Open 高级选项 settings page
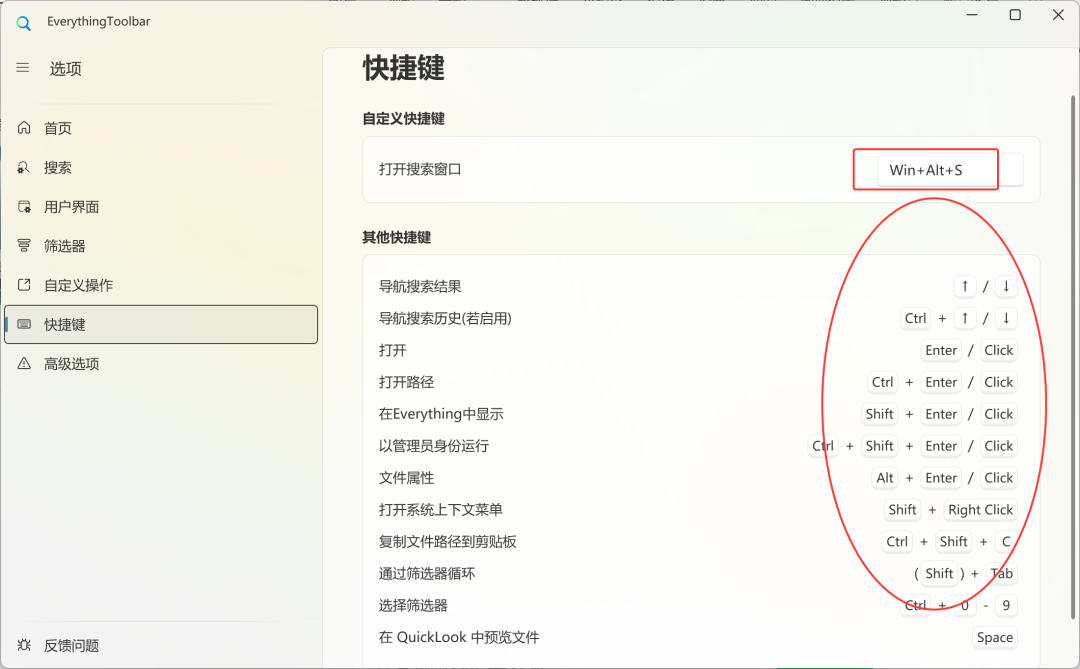 pos(72,364)
